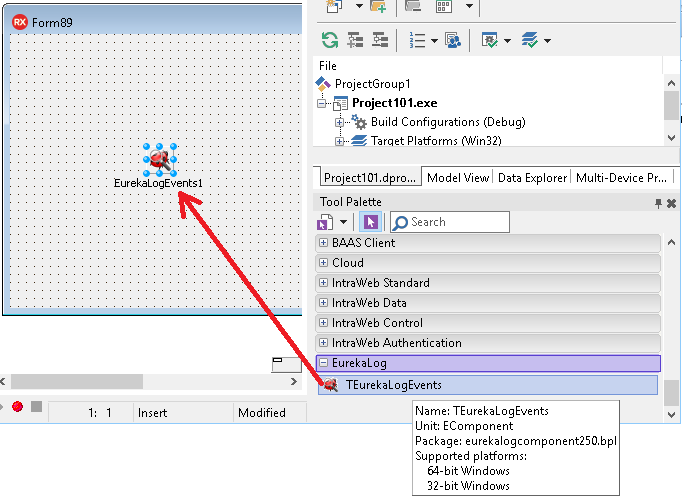Click the add folder with plus icon

(378, 6)
